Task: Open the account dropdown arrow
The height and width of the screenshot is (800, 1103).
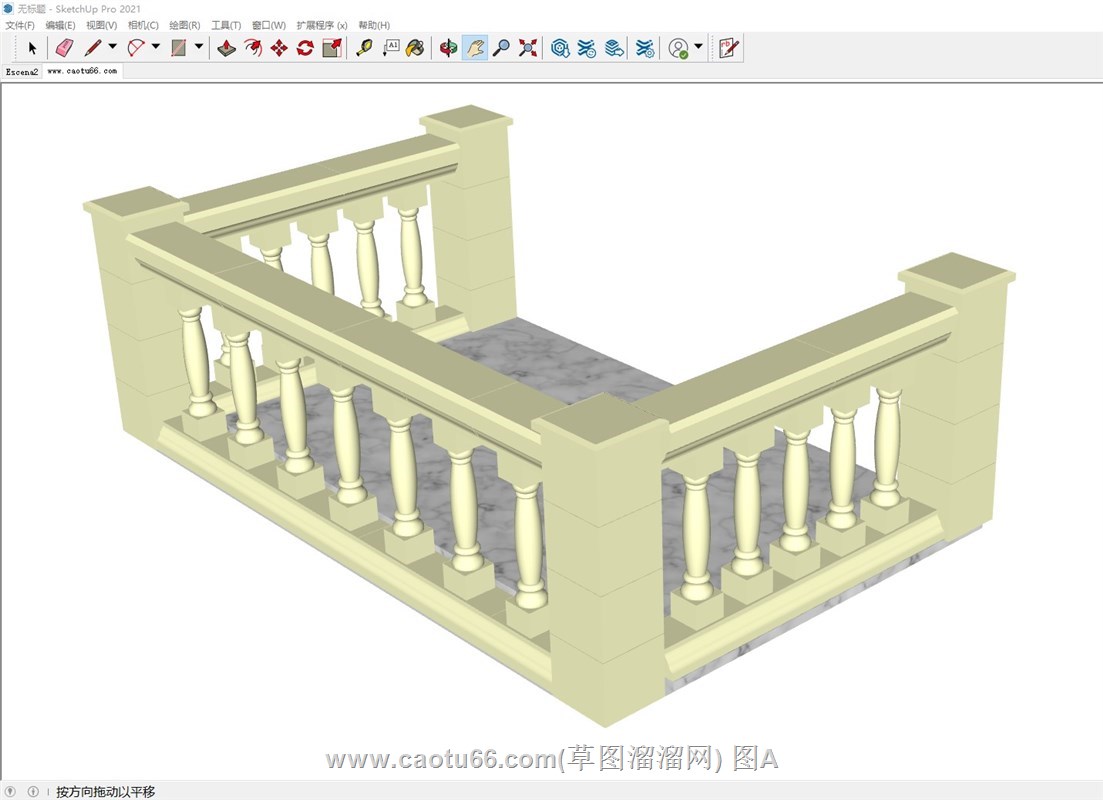Action: (x=699, y=46)
